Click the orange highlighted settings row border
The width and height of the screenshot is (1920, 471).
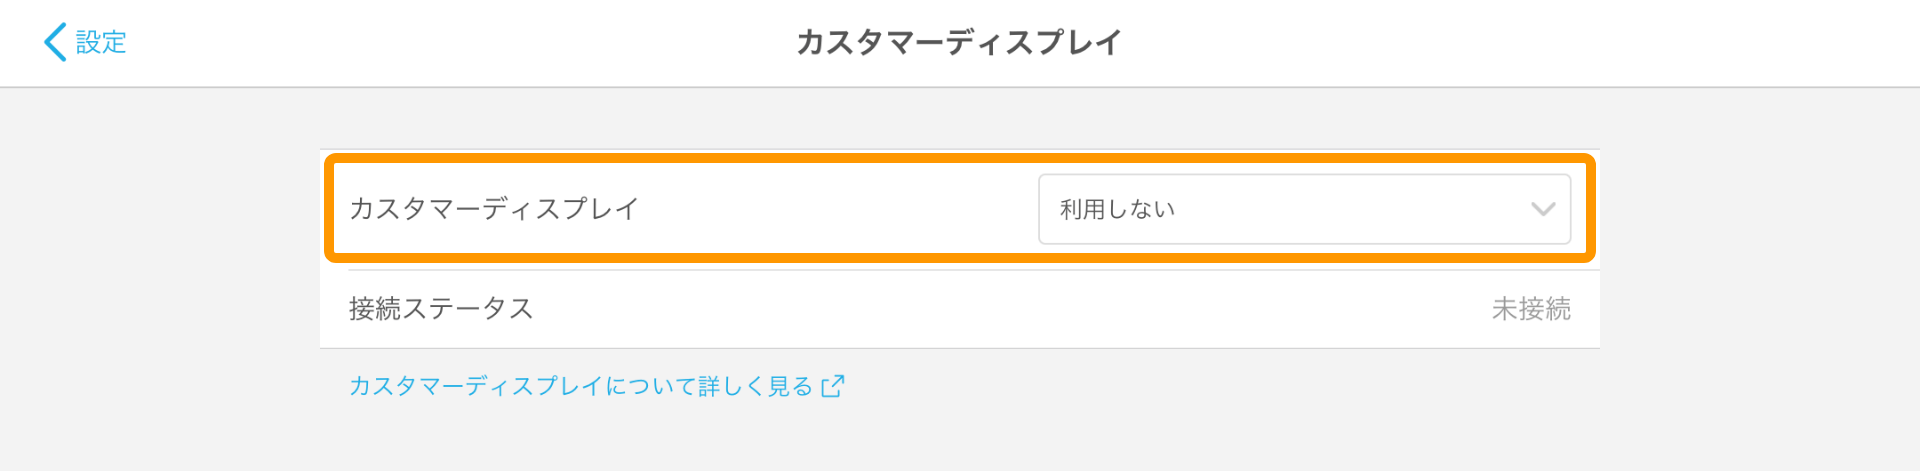(959, 158)
